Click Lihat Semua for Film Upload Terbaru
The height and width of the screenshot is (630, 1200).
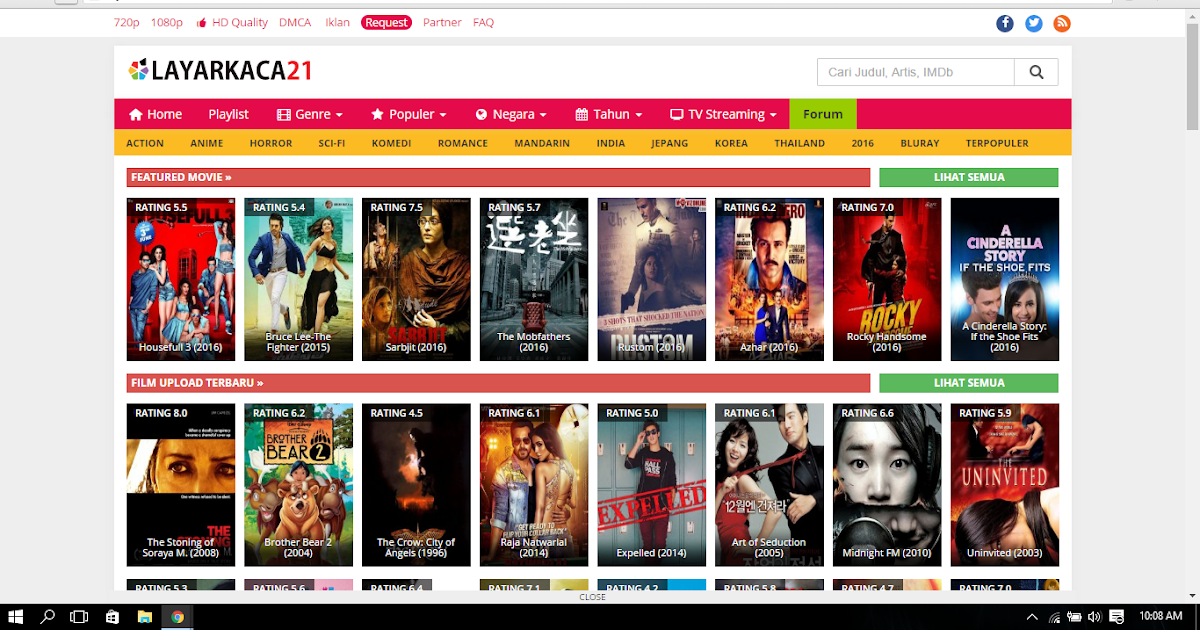point(969,383)
